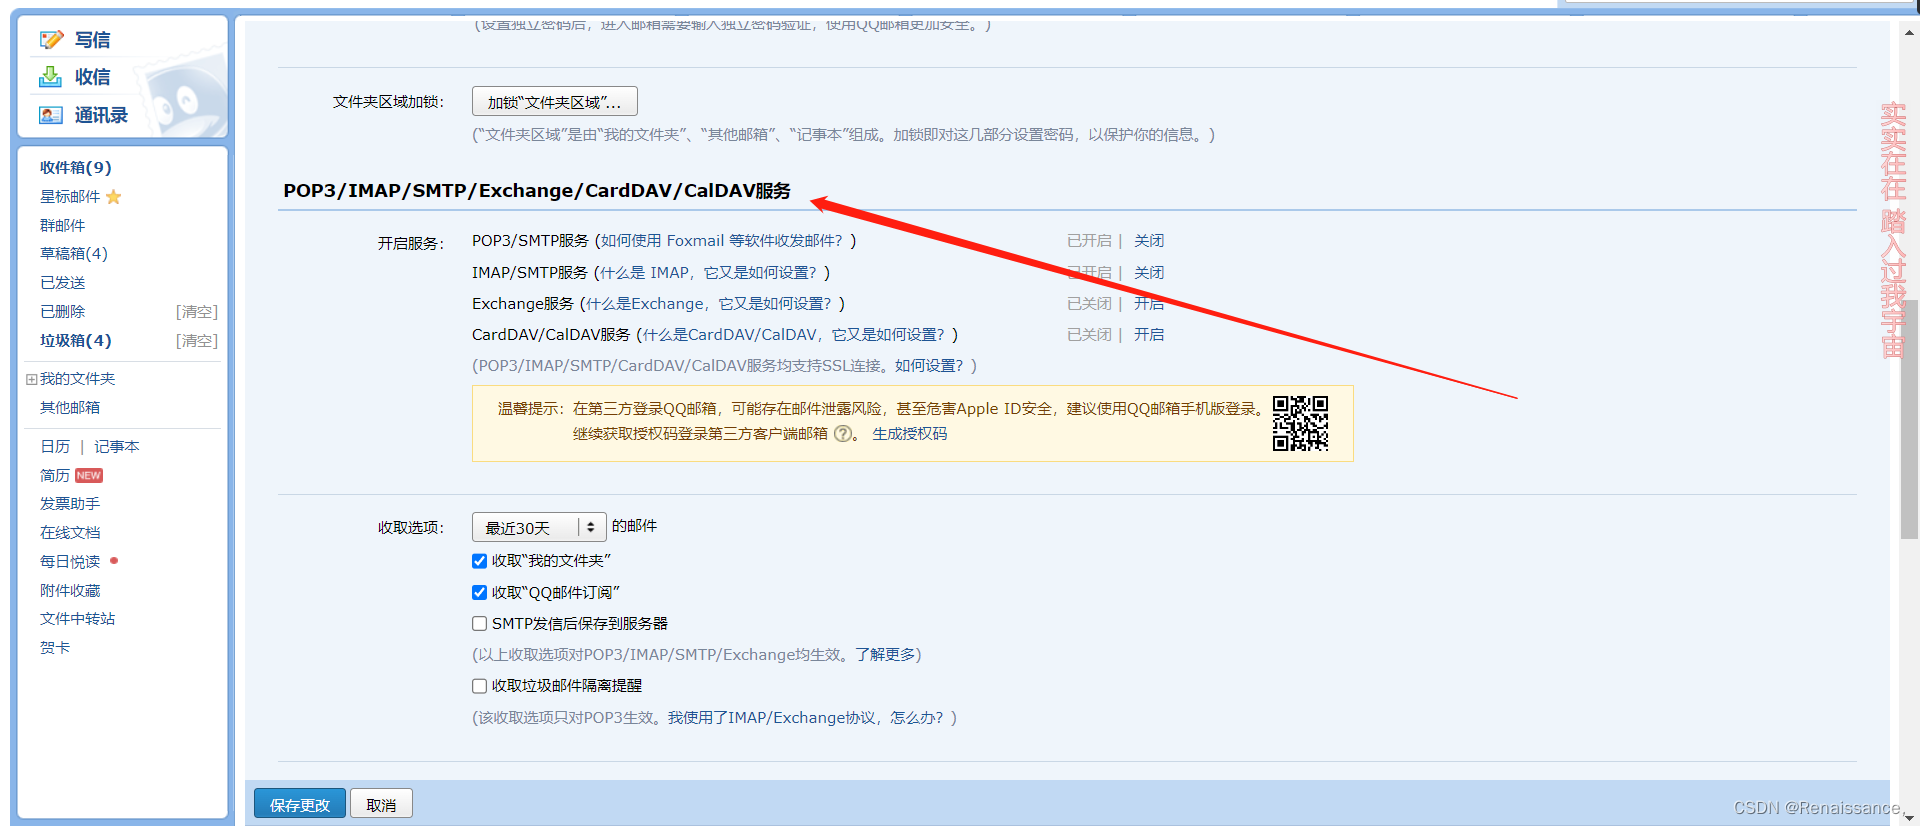1920x826 pixels.
Task: Click the question mark help icon in tip box
Action: coord(843,434)
